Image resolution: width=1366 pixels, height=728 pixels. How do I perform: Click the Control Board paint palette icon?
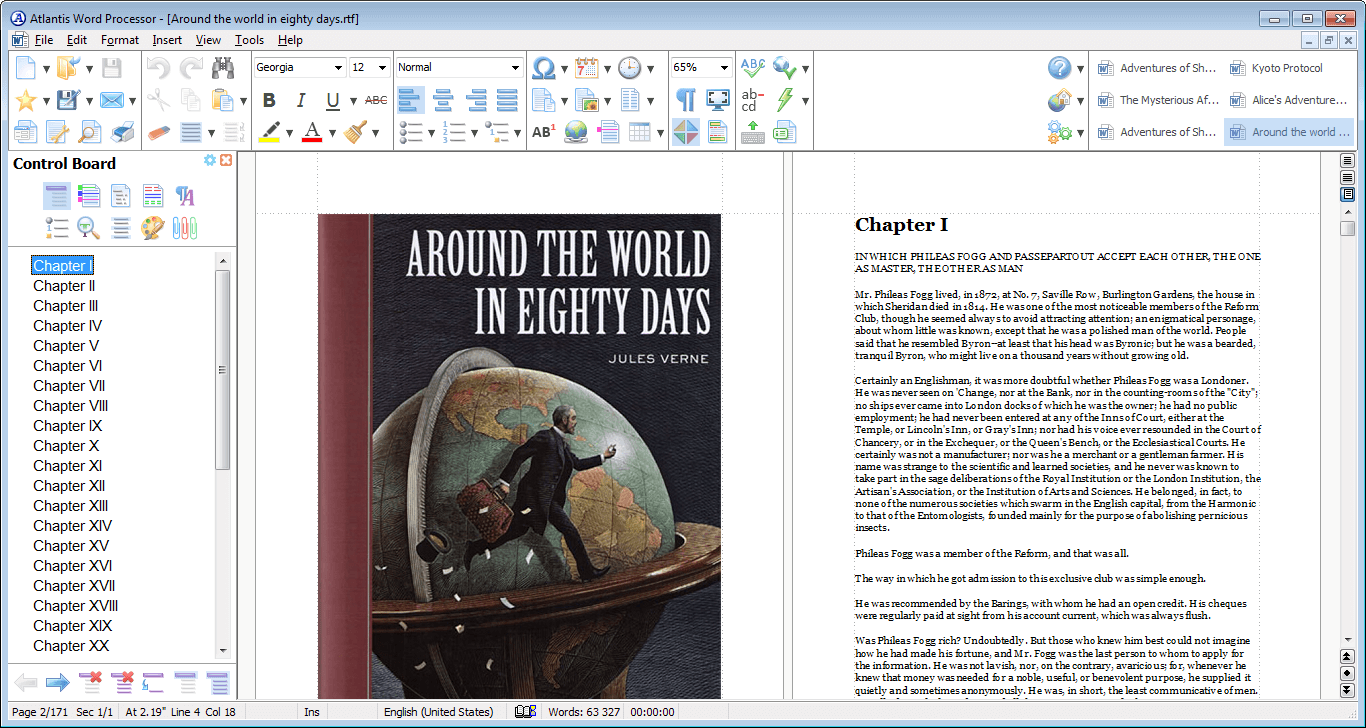[152, 228]
